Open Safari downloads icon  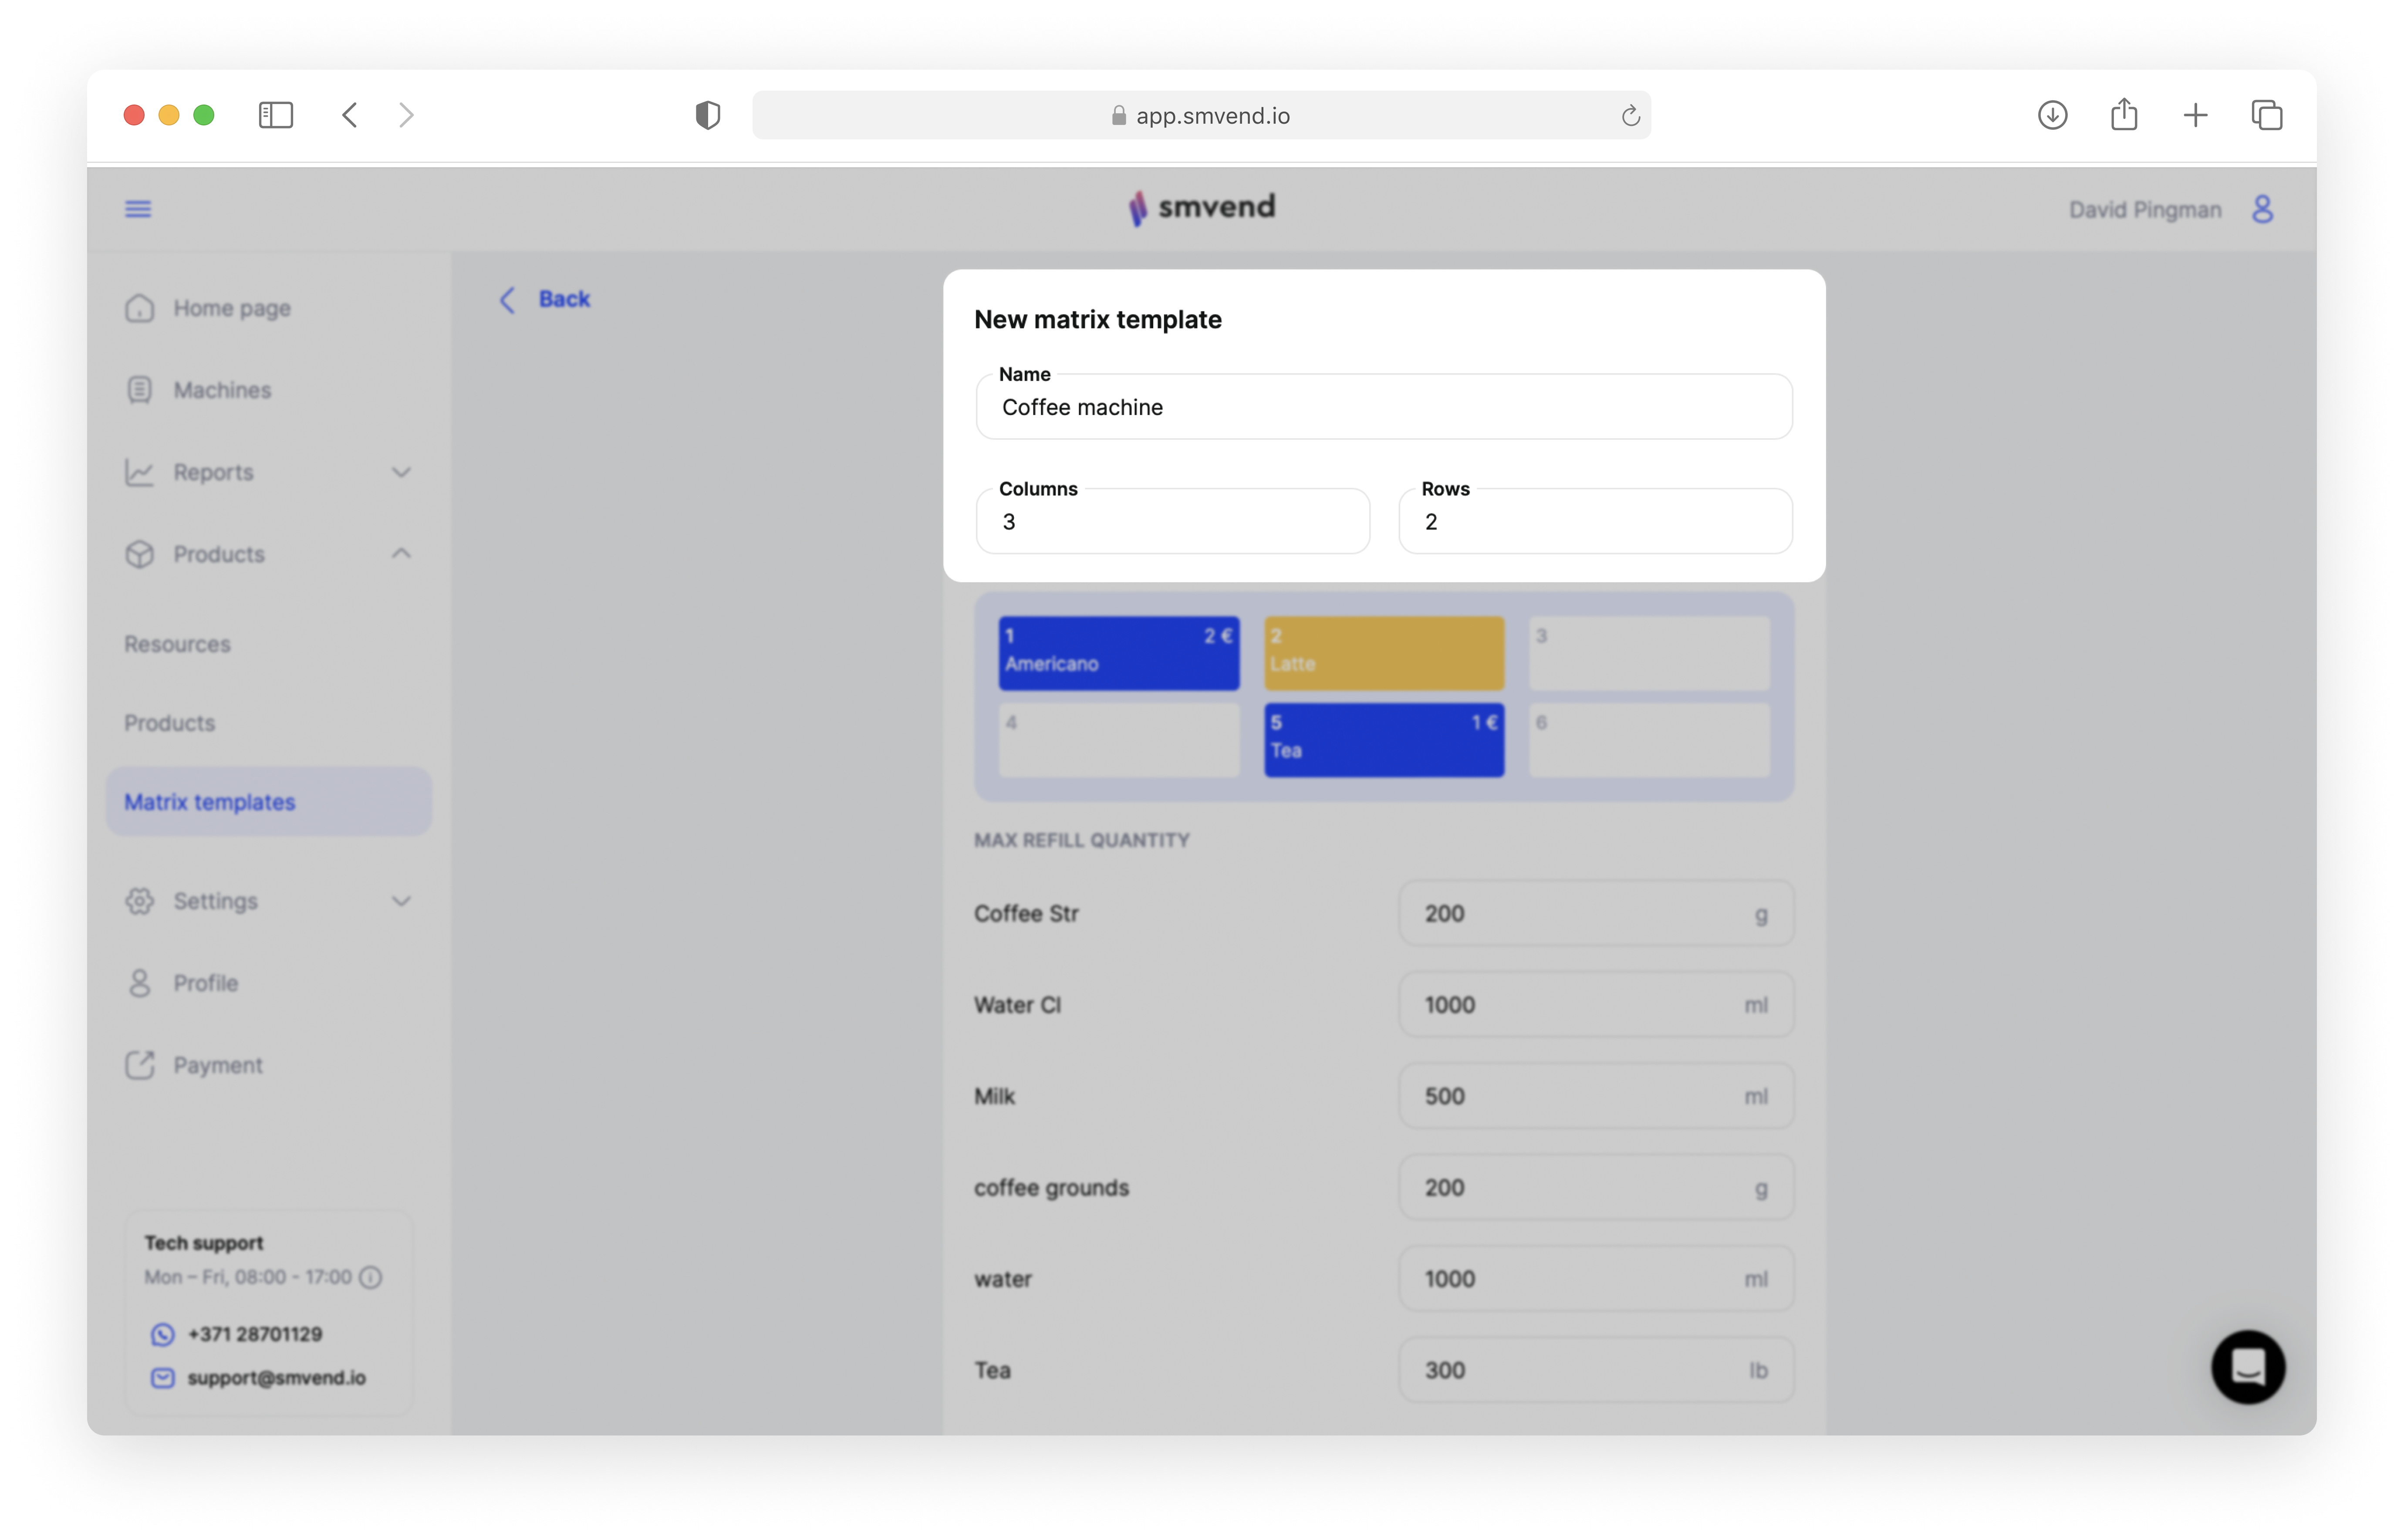pyautogui.click(x=2052, y=115)
